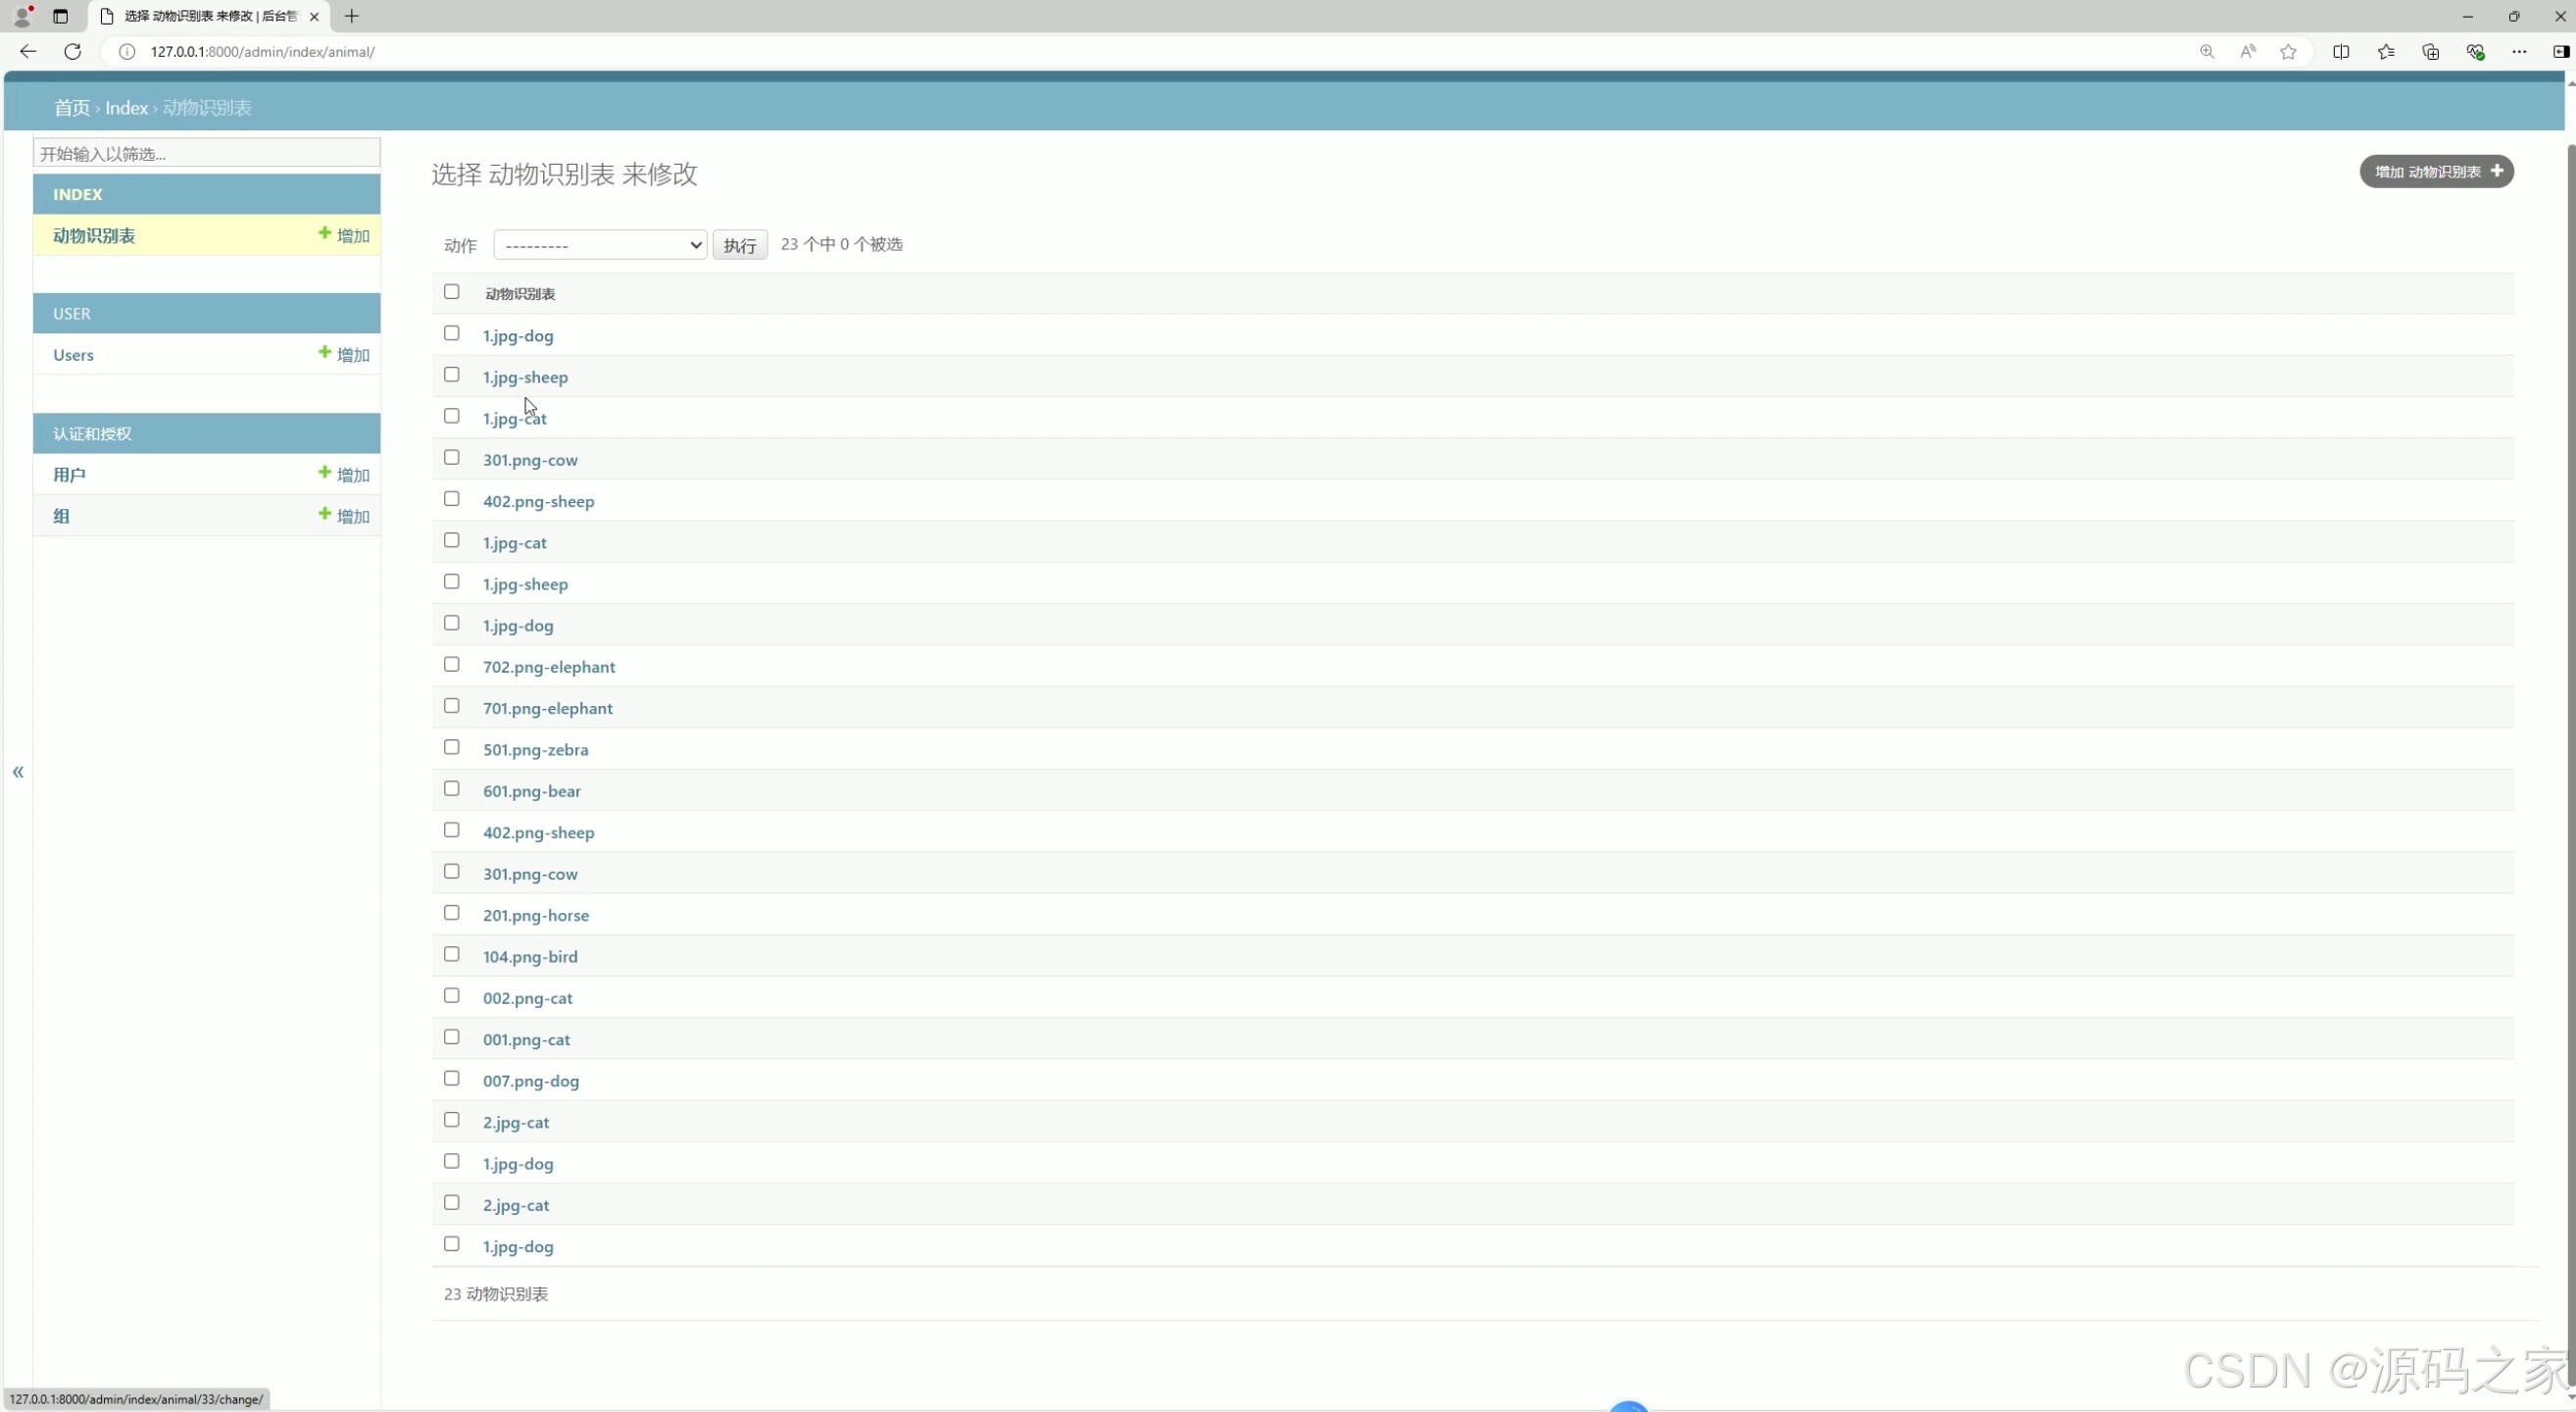Image resolution: width=2576 pixels, height=1412 pixels.
Task: Click the favorites star in address bar
Action: click(2288, 51)
